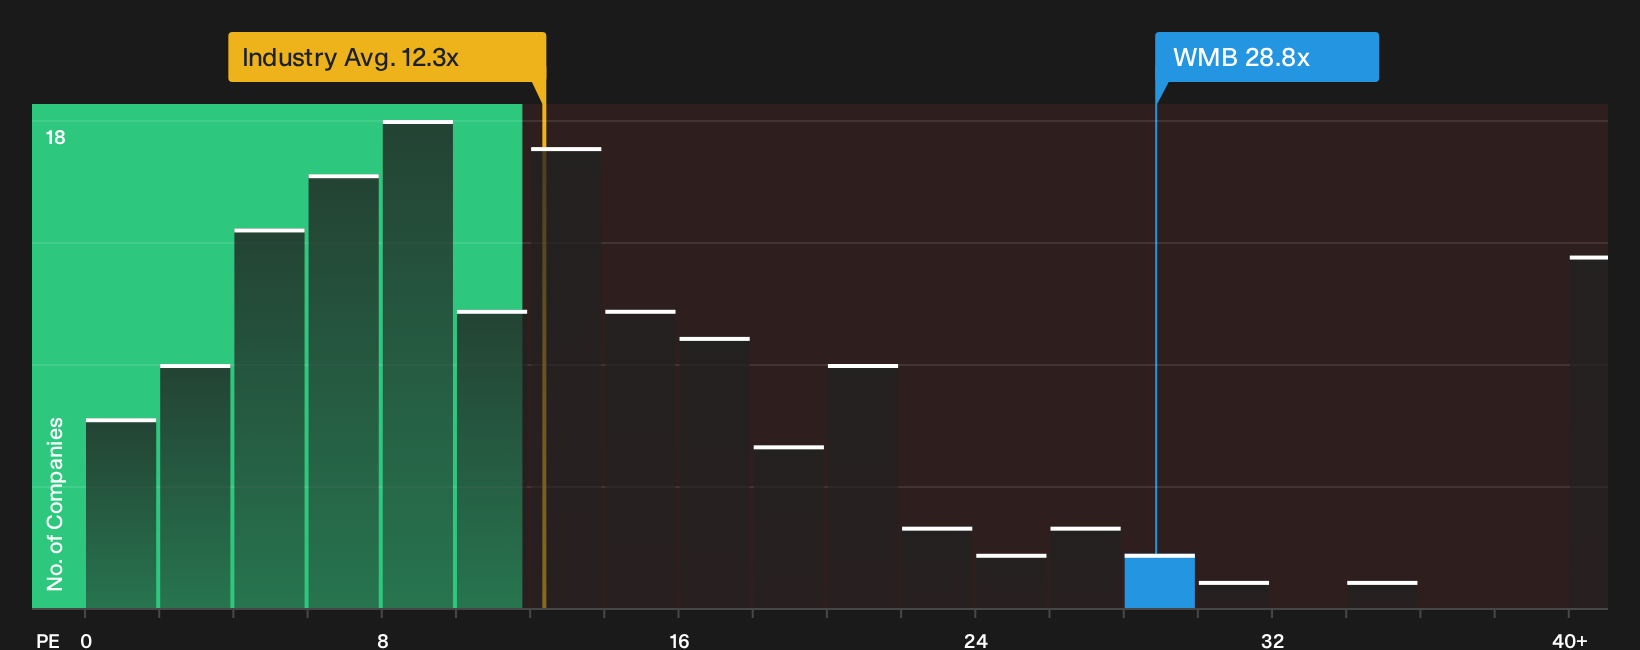
Task: Click the '24' x-axis tick label
Action: point(976,640)
